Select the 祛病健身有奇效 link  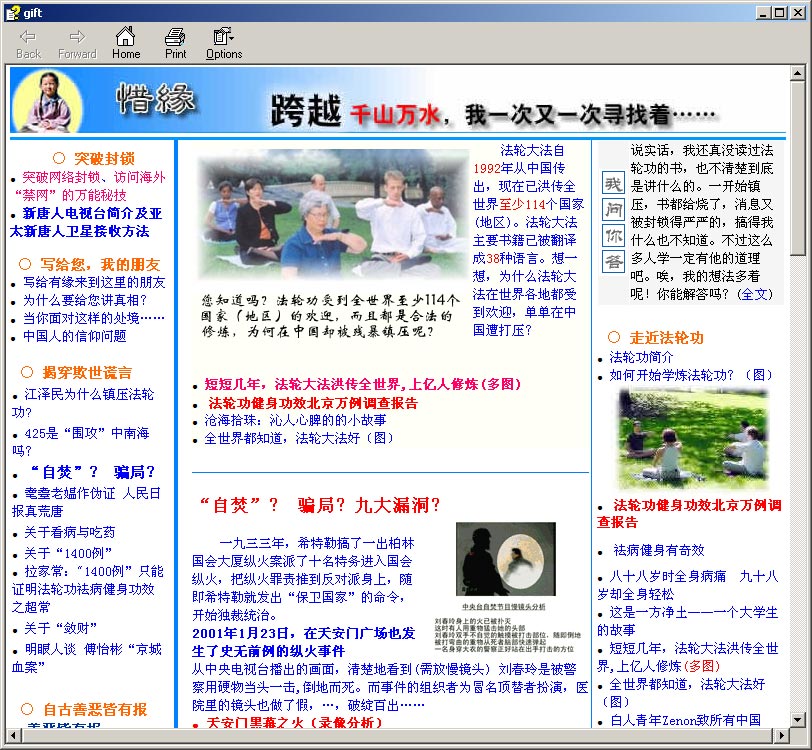coord(658,550)
